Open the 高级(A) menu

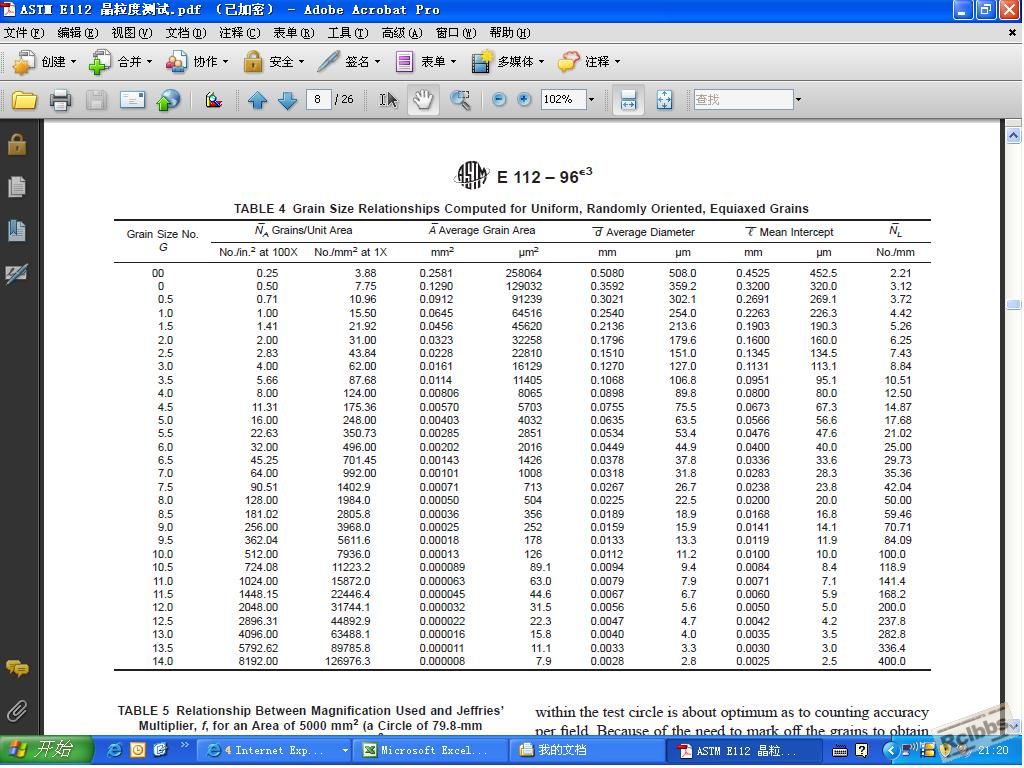point(402,33)
